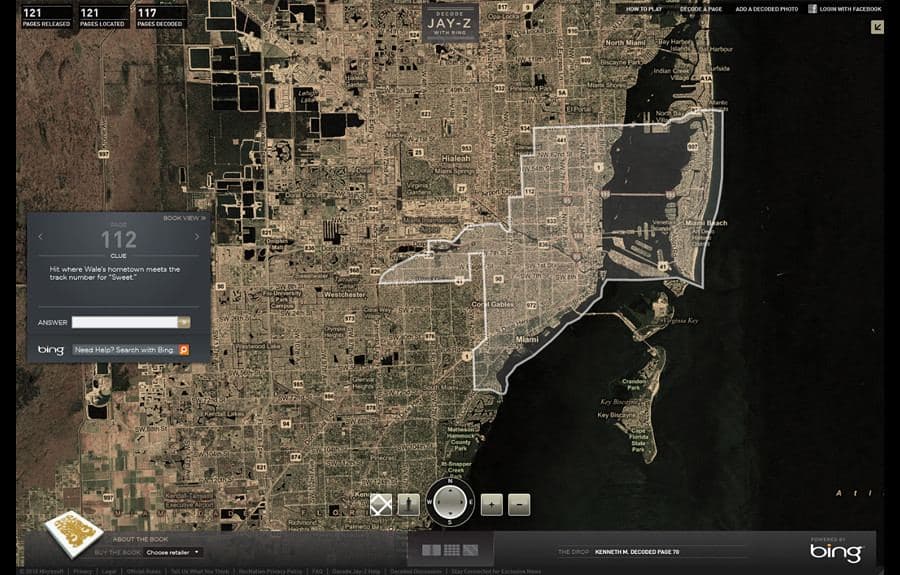
Task: Open Add A Decoded Photo
Action: tap(766, 9)
